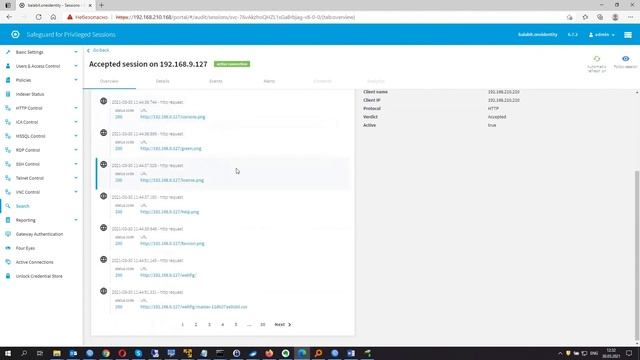Go to last page 33
The height and width of the screenshot is (360, 640).
point(262,324)
